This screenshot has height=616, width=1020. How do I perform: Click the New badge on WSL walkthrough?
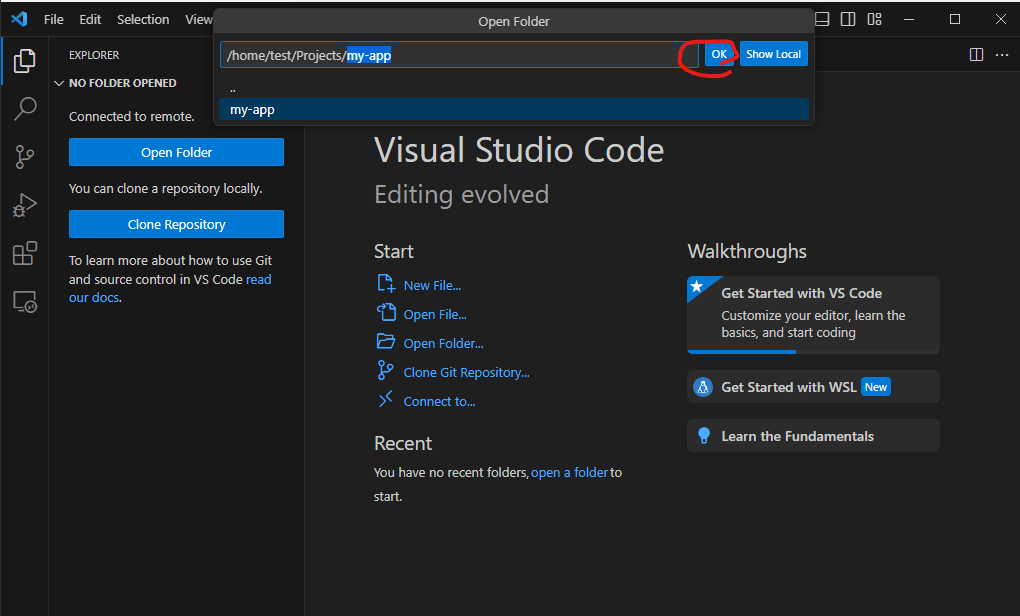876,387
